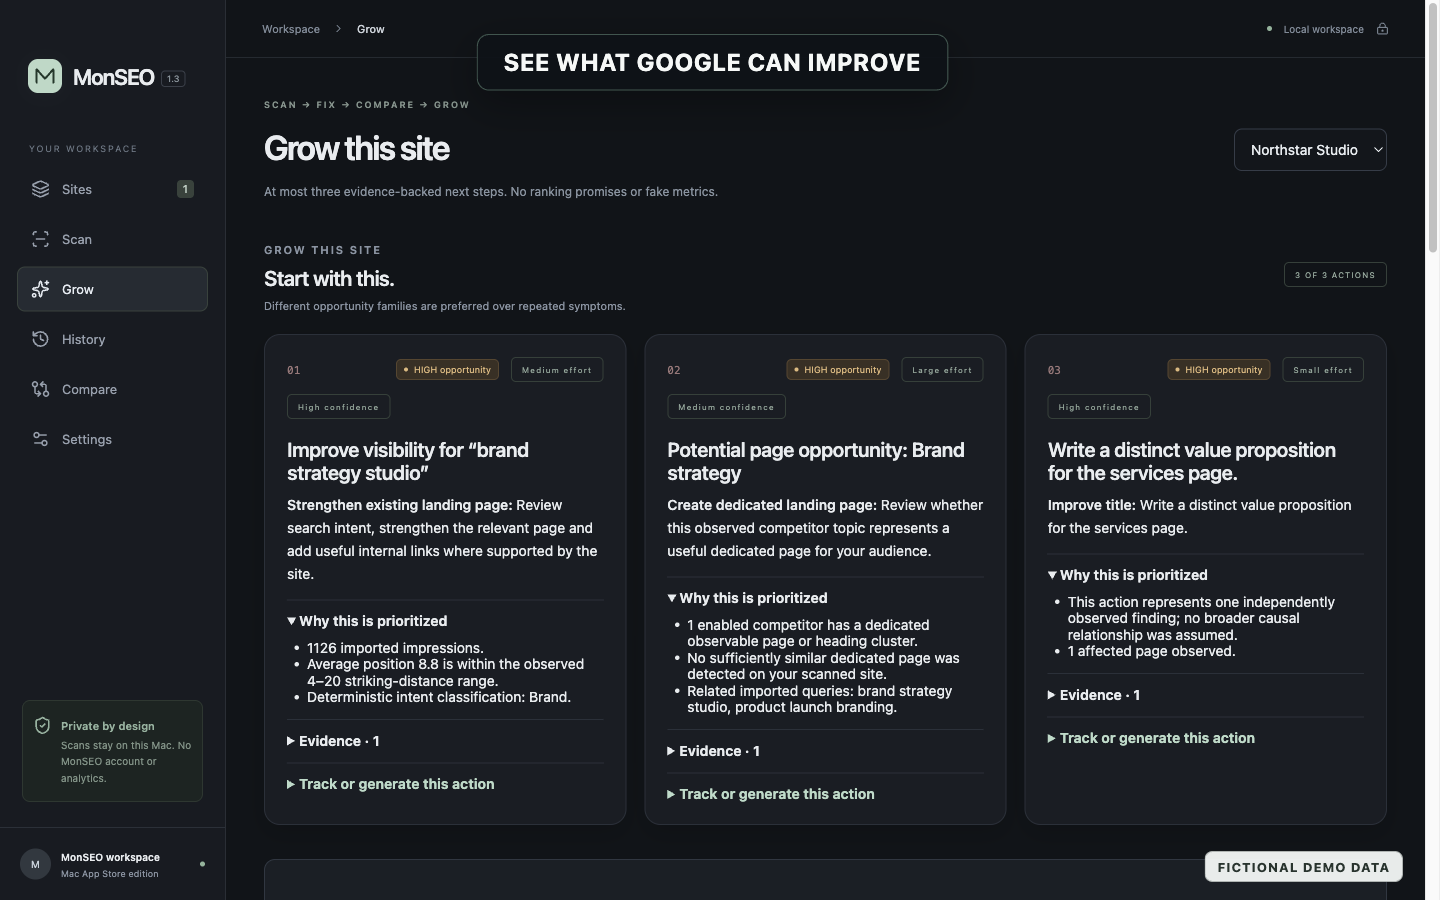Open the History page
This screenshot has height=900, width=1440.
point(112,339)
